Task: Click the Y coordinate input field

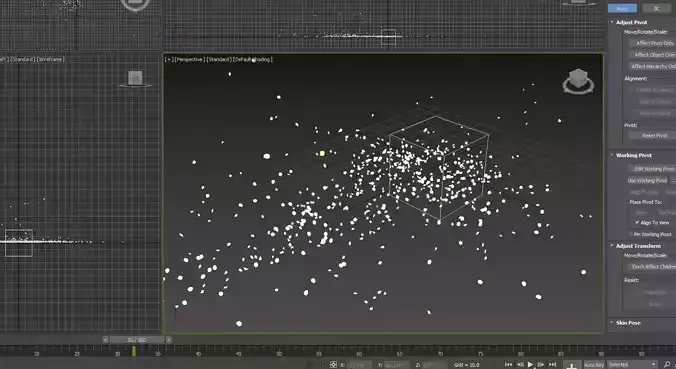Action: pyautogui.click(x=396, y=365)
